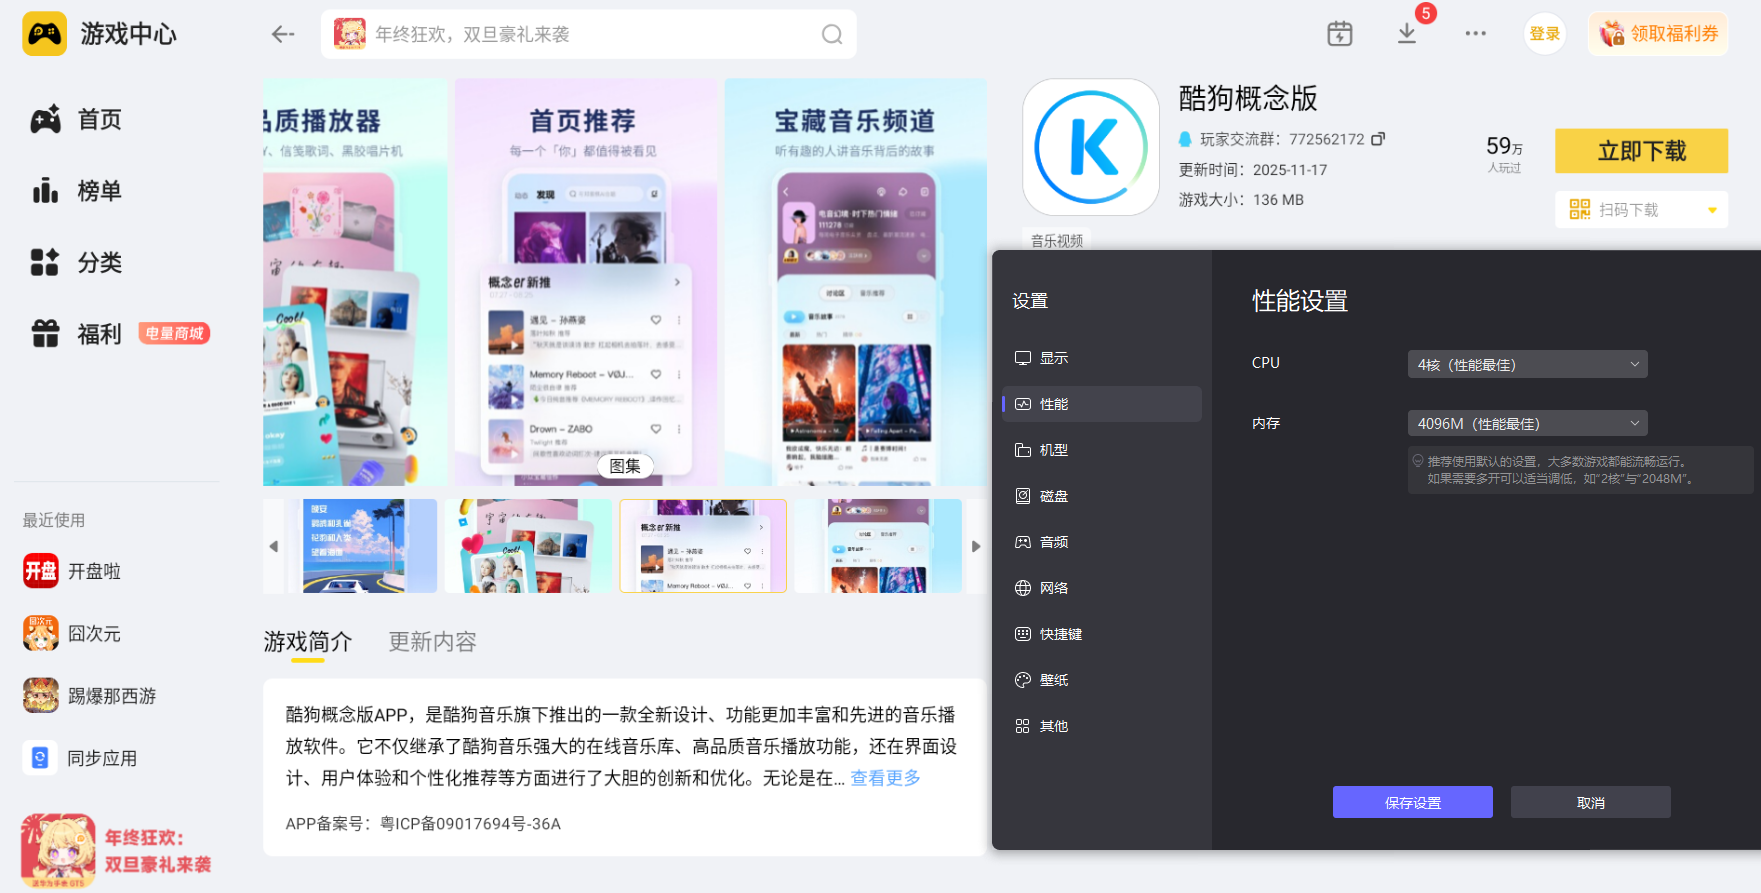Open 磁盘 settings section
Viewport: 1761px width, 893px height.
1102,496
